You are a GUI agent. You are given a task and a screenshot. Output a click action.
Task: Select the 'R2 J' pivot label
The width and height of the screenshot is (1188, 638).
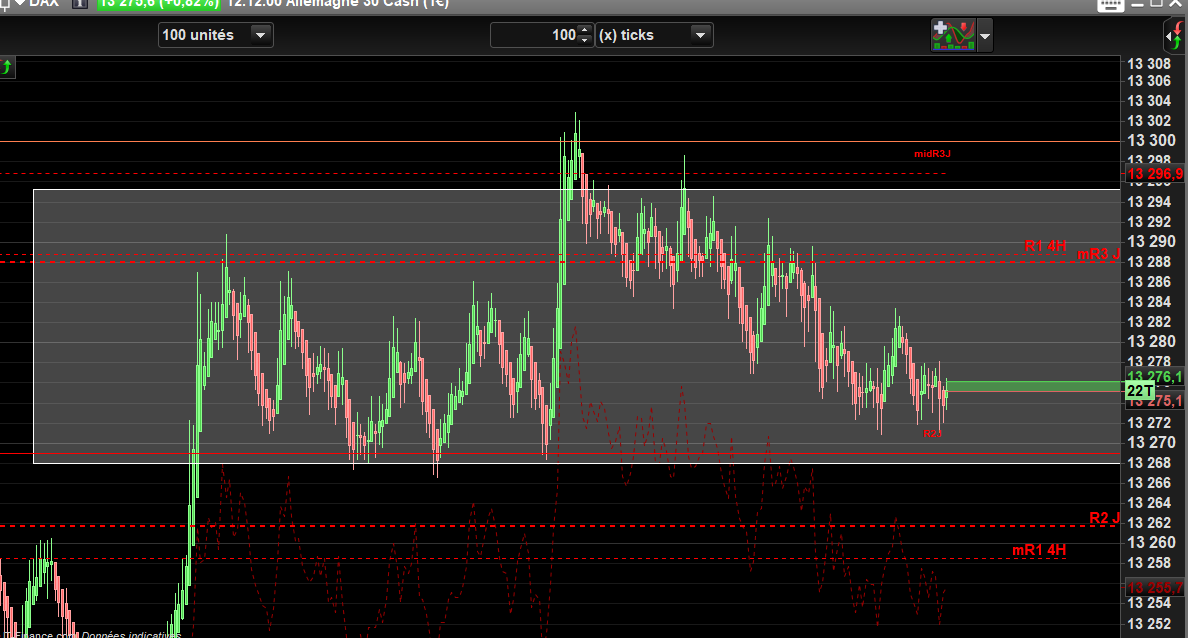coord(1104,518)
